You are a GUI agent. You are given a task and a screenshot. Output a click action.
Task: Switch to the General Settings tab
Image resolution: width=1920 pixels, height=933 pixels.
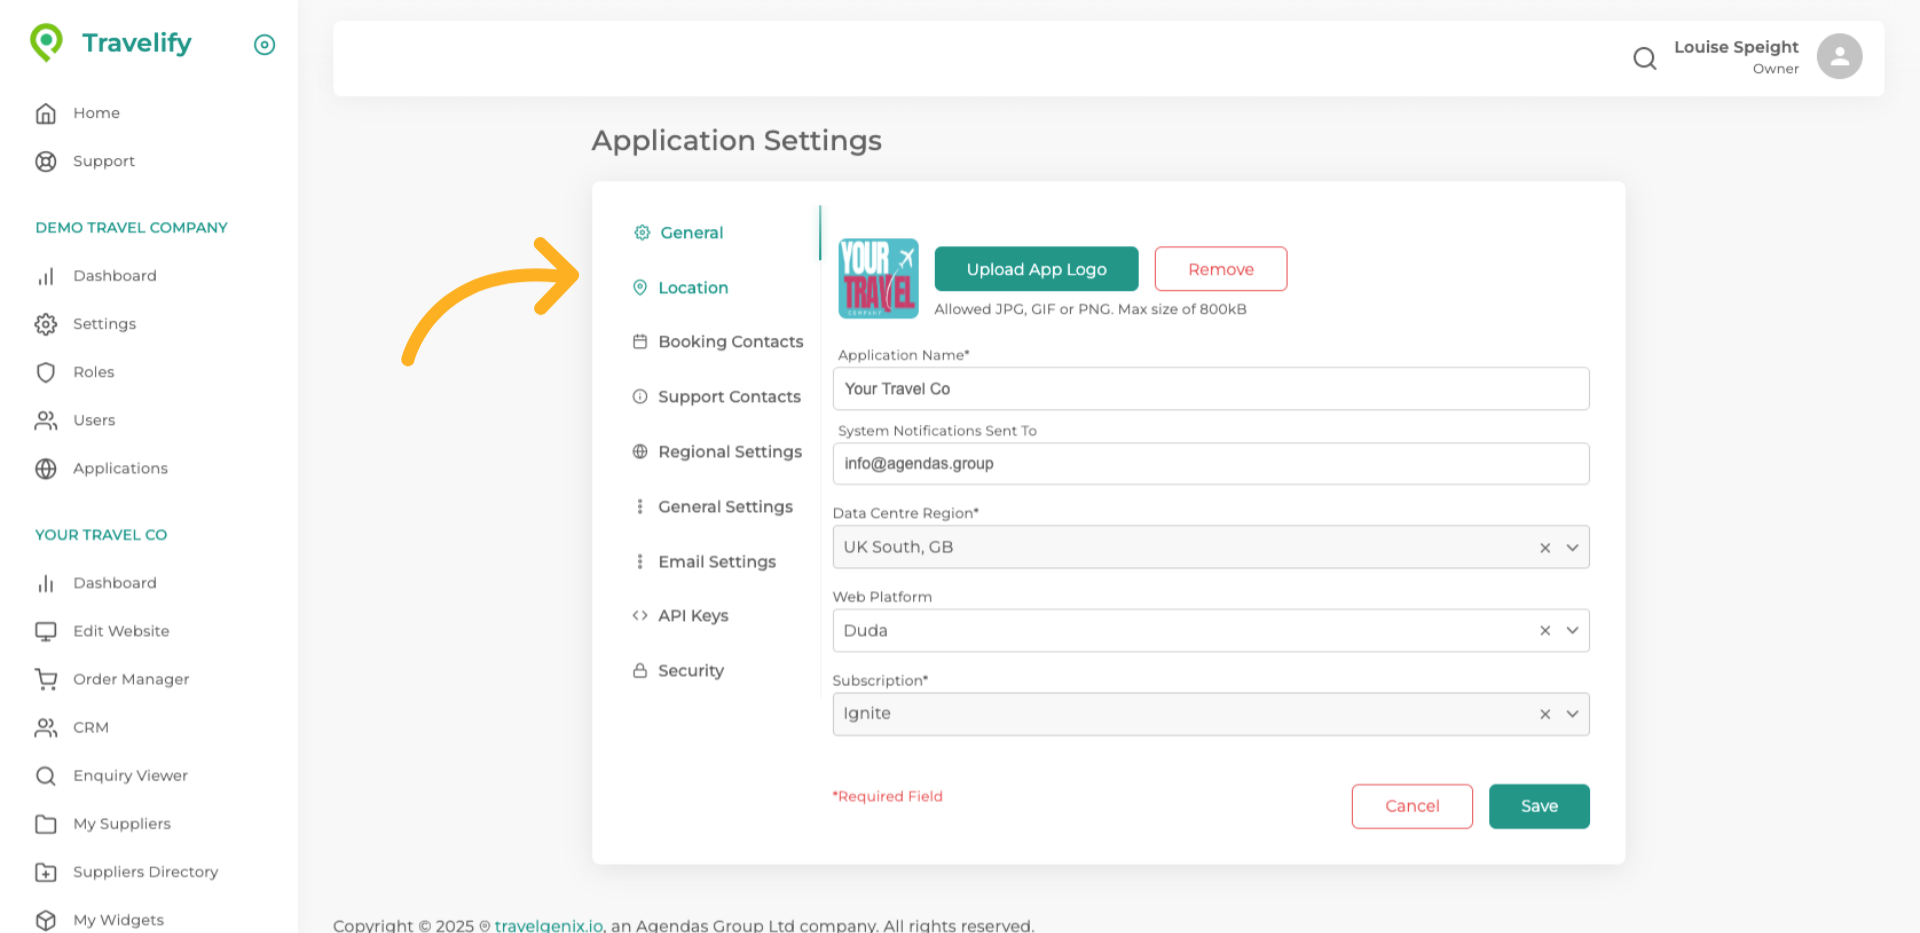[x=725, y=506]
